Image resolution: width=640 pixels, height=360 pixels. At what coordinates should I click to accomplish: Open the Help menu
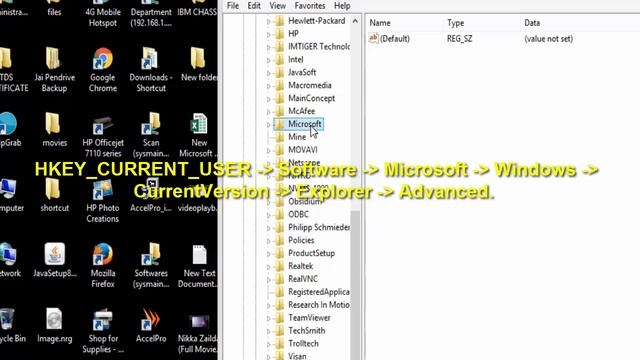[x=342, y=6]
